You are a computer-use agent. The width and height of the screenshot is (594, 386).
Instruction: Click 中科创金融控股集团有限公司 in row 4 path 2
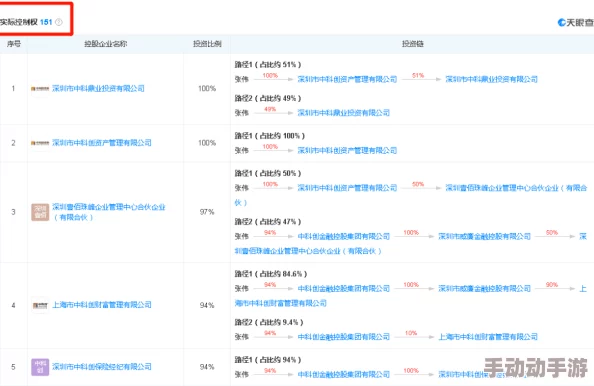pyautogui.click(x=344, y=337)
